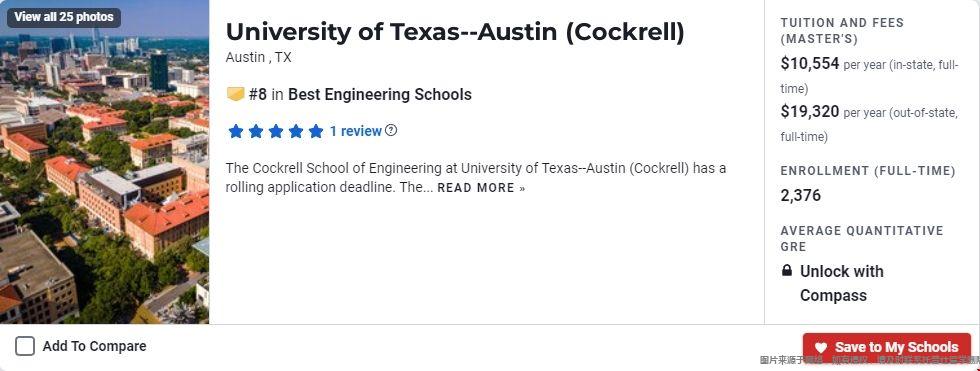Image resolution: width=980 pixels, height=371 pixels.
Task: Open the View all 25 photos gallery
Action: 64,17
